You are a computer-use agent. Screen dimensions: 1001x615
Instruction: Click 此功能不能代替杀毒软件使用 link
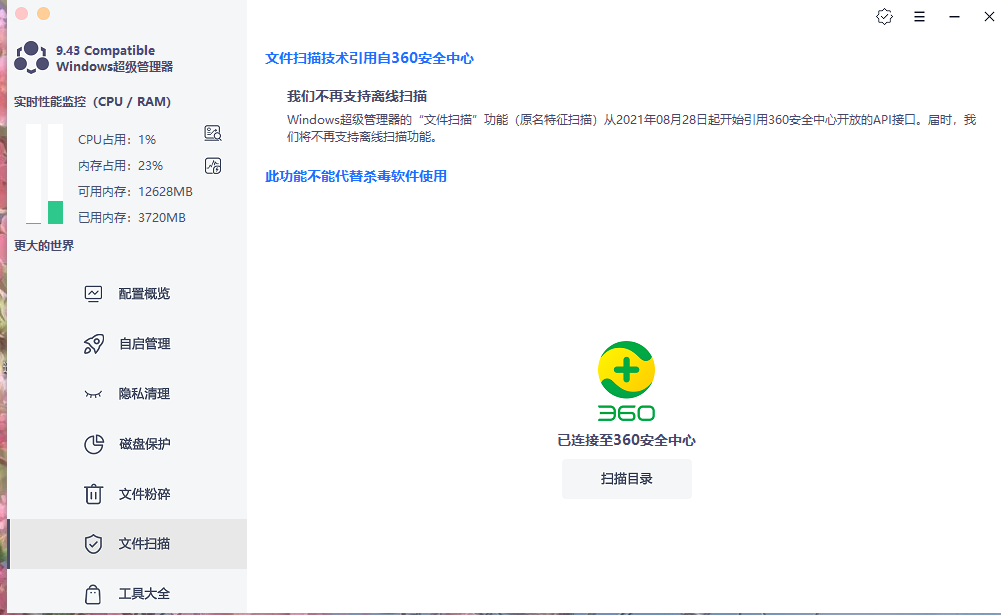356,176
